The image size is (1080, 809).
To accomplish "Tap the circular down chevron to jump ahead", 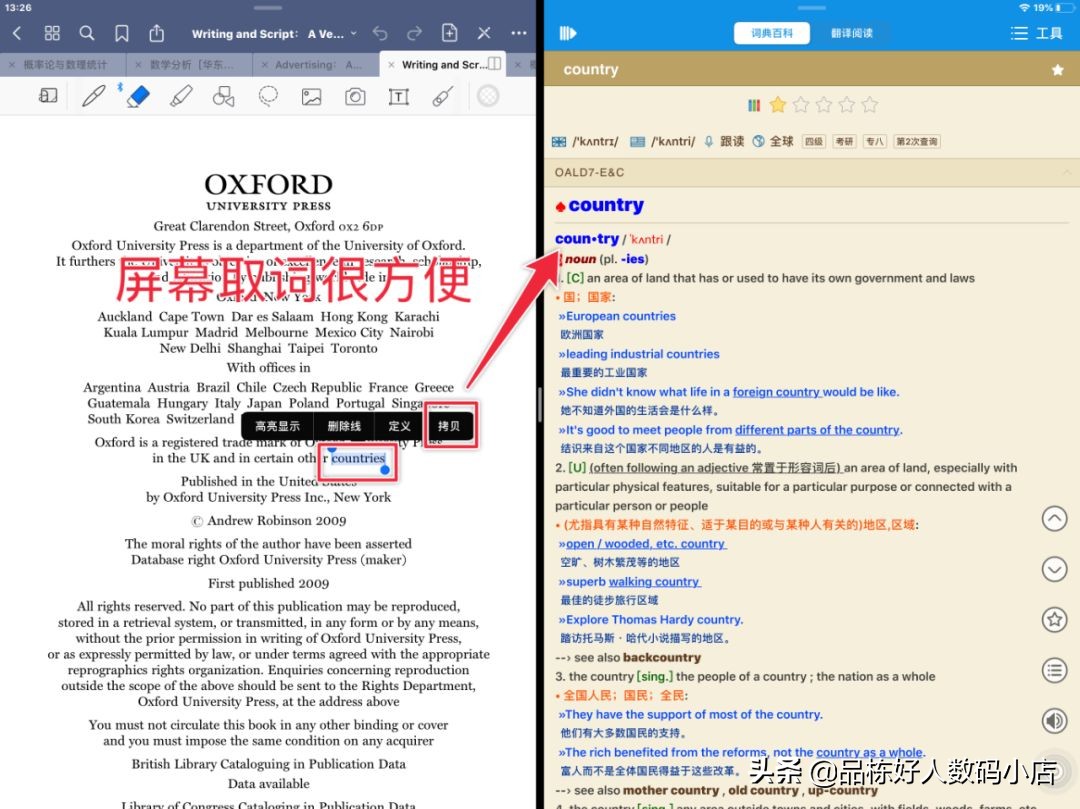I will pyautogui.click(x=1054, y=568).
